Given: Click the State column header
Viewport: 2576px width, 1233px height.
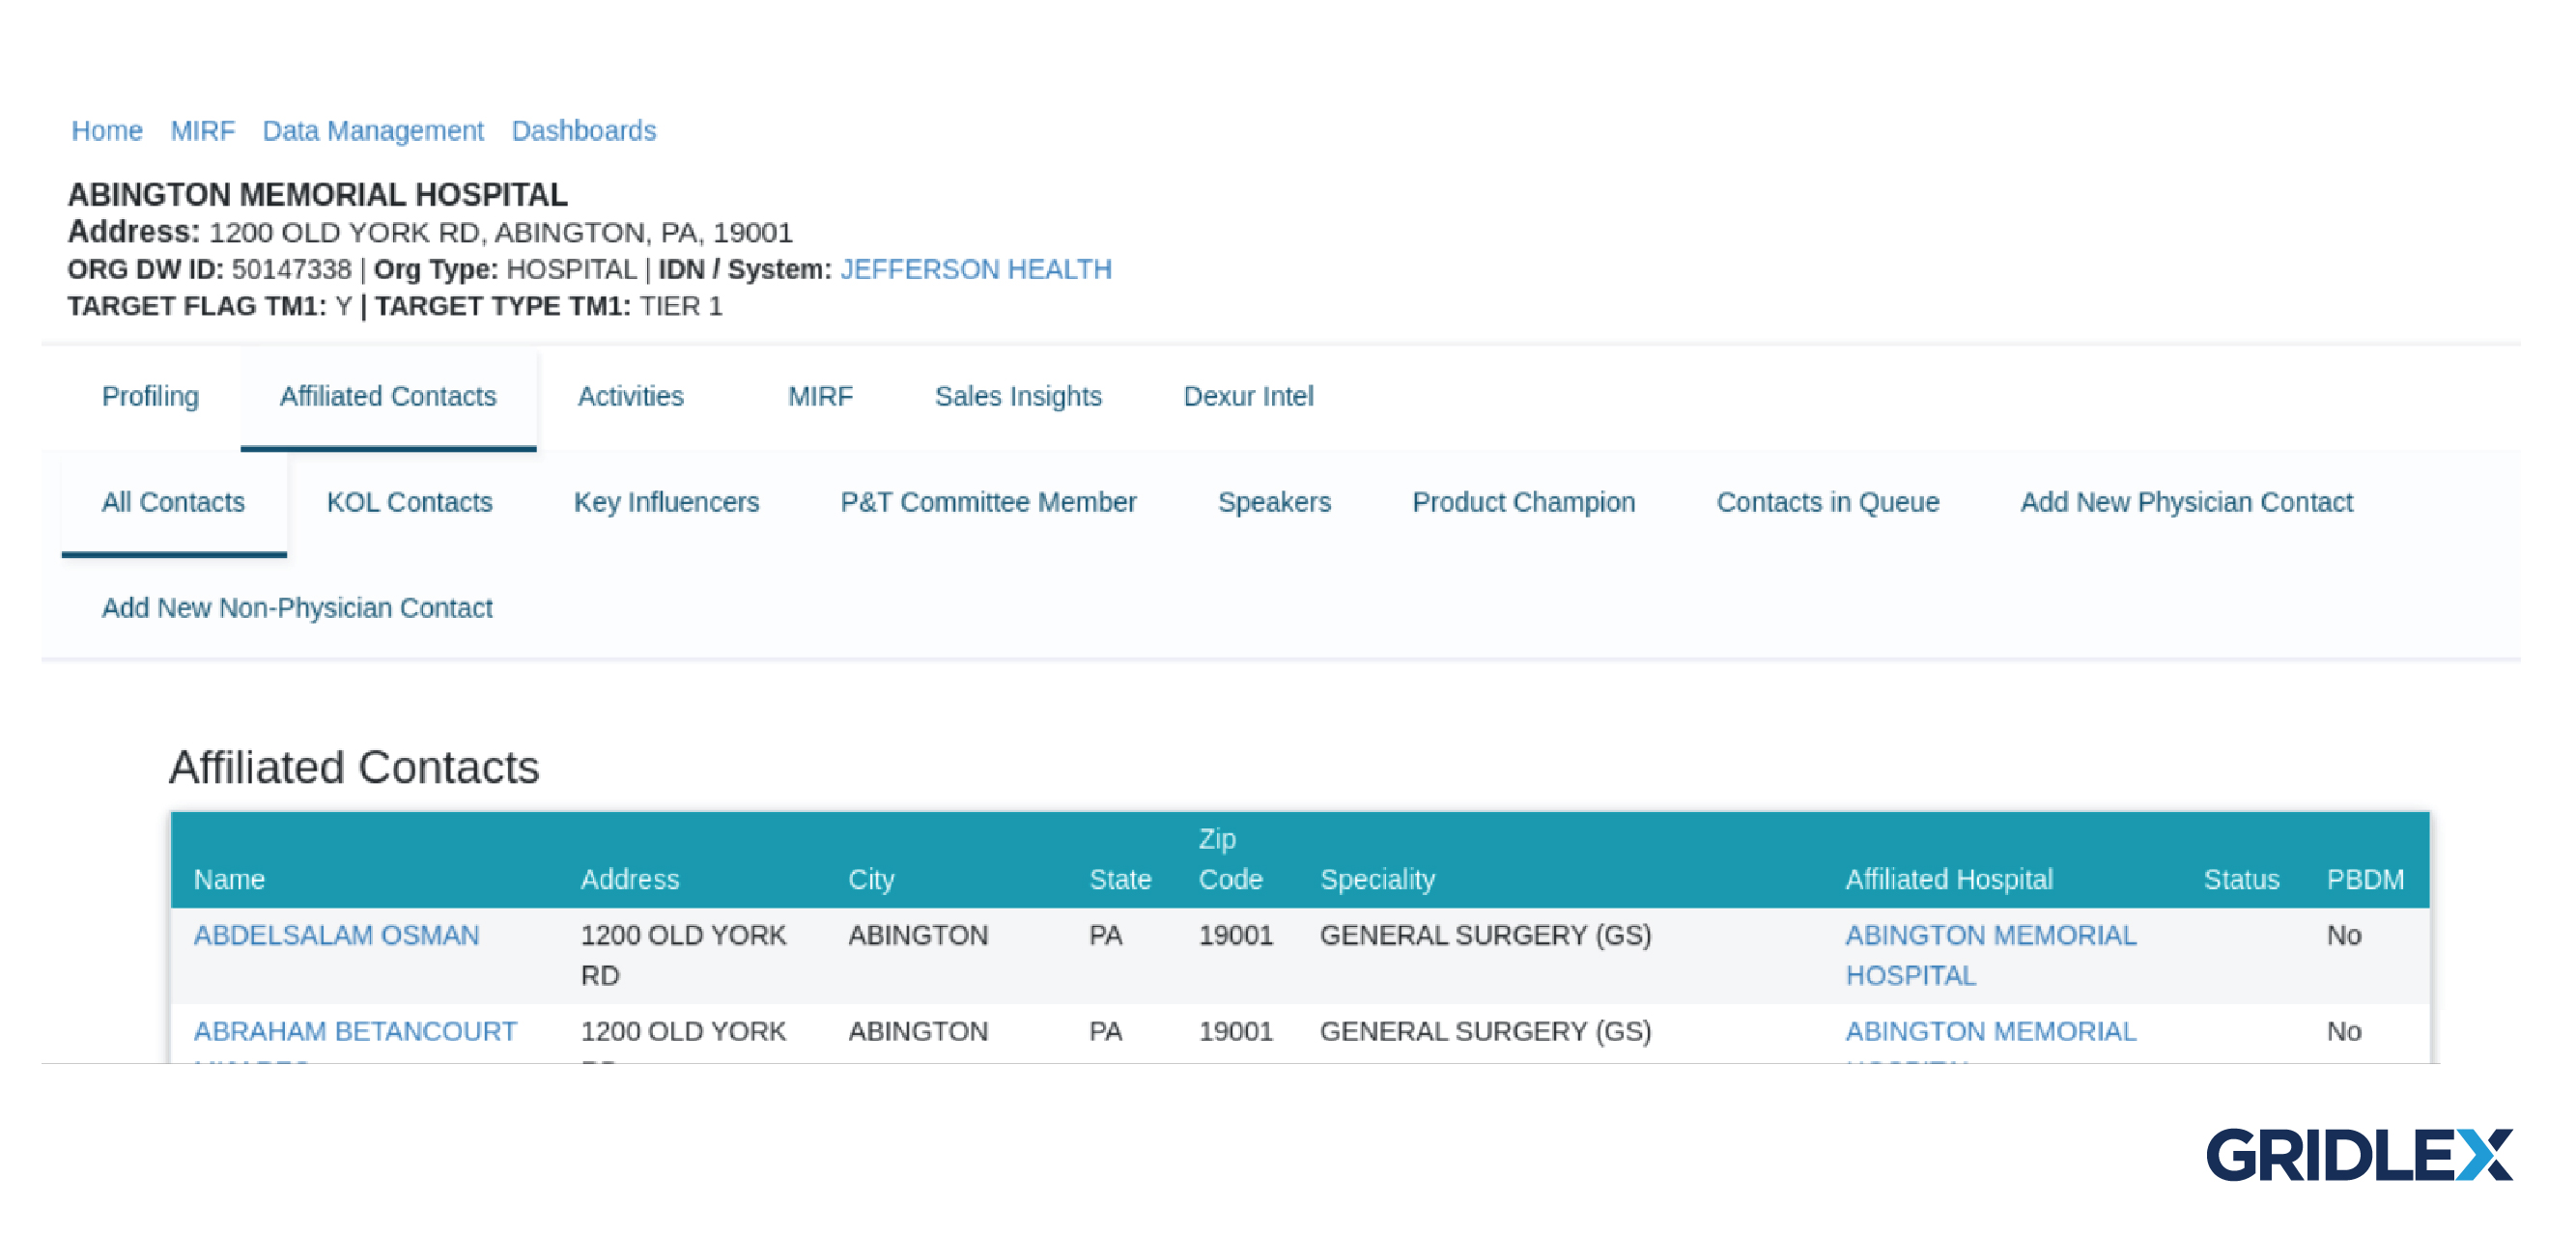Looking at the screenshot, I should pos(1120,880).
